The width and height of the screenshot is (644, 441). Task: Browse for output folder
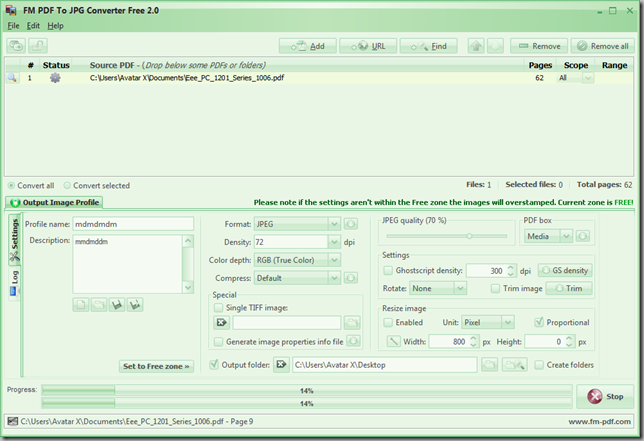(490, 365)
